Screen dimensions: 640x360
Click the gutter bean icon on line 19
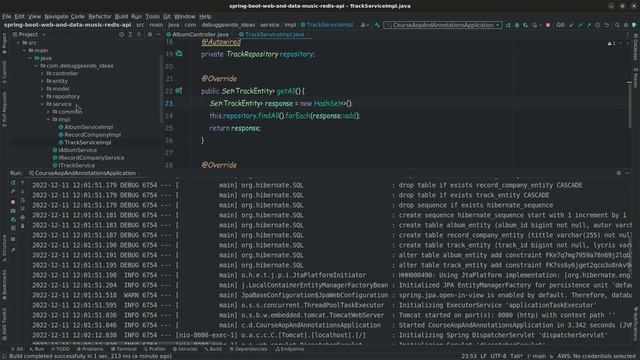(x=179, y=53)
